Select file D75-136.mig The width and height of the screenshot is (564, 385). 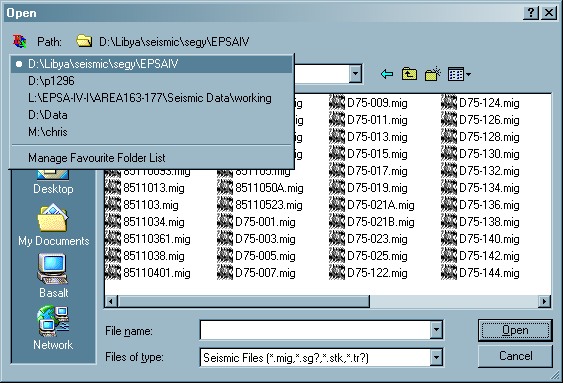click(480, 205)
